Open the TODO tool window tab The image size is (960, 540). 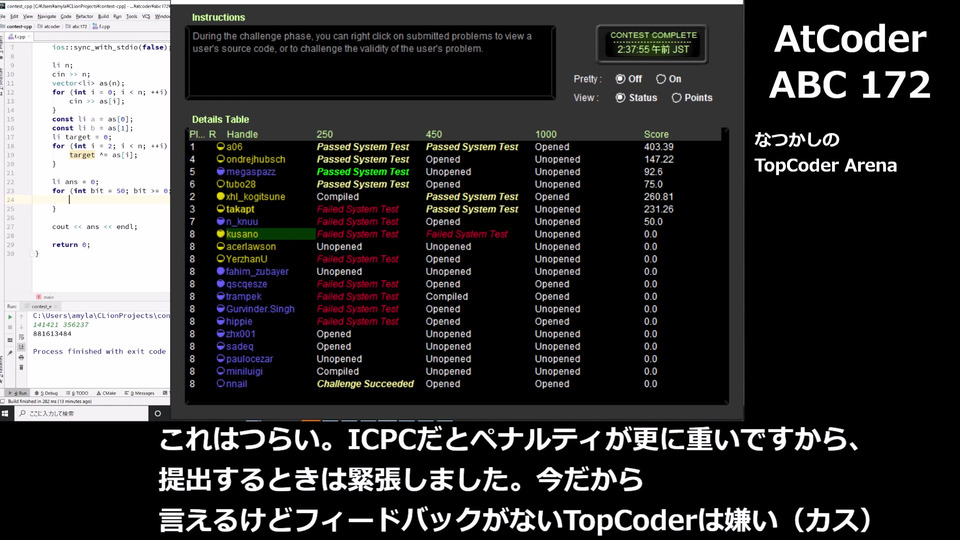pyautogui.click(x=77, y=393)
